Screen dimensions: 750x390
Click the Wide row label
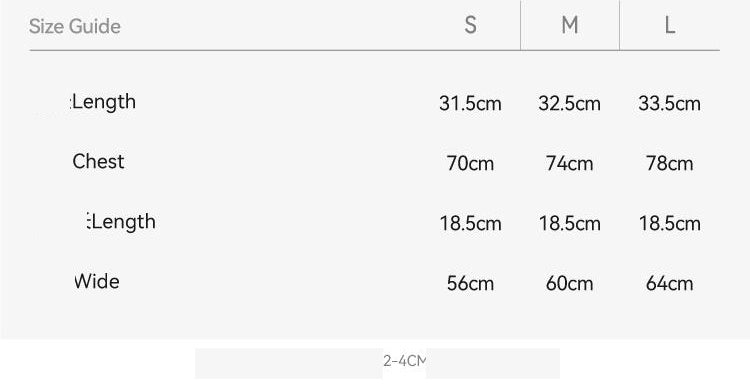click(x=97, y=281)
